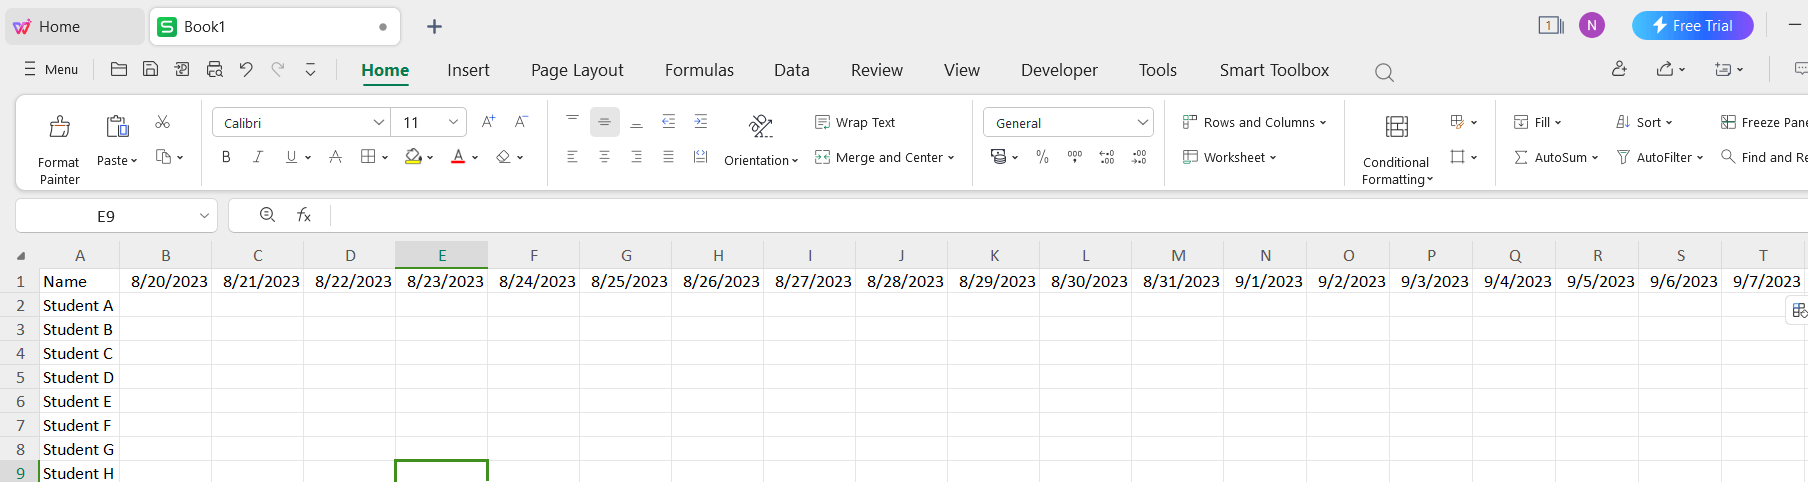Screen dimensions: 1808x482
Task: Apply the yellow fill color swatch
Action: 412,157
